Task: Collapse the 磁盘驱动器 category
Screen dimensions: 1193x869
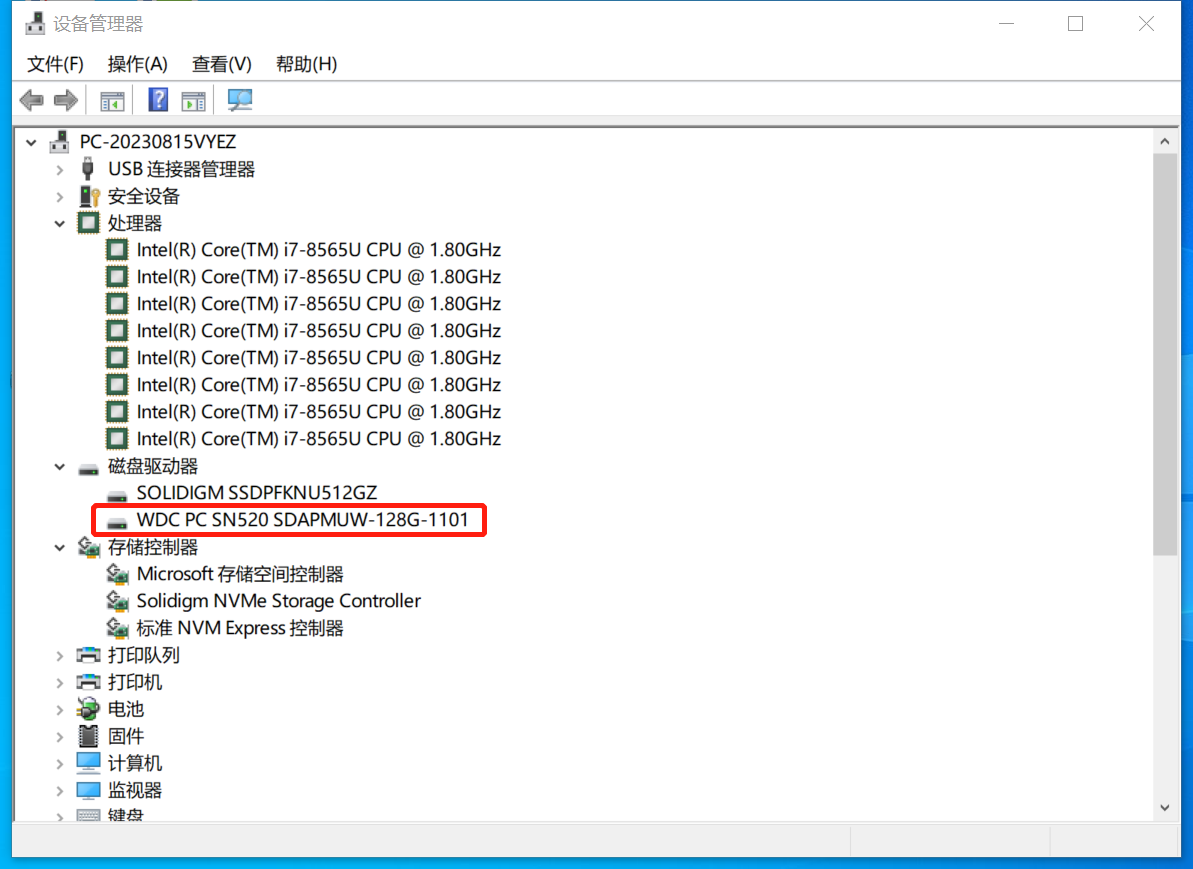Action: (x=60, y=466)
